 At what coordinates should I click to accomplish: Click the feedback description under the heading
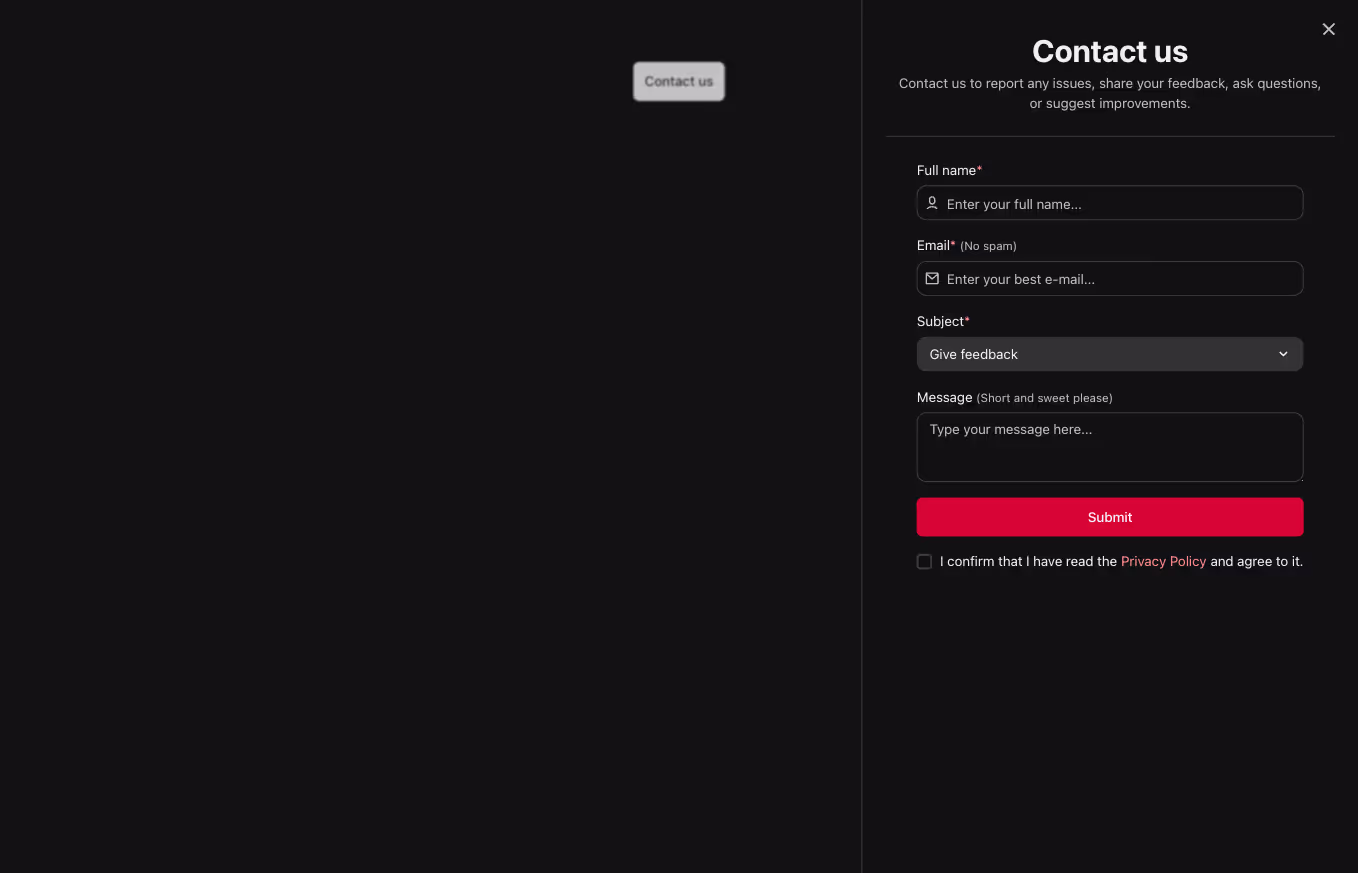tap(1110, 93)
